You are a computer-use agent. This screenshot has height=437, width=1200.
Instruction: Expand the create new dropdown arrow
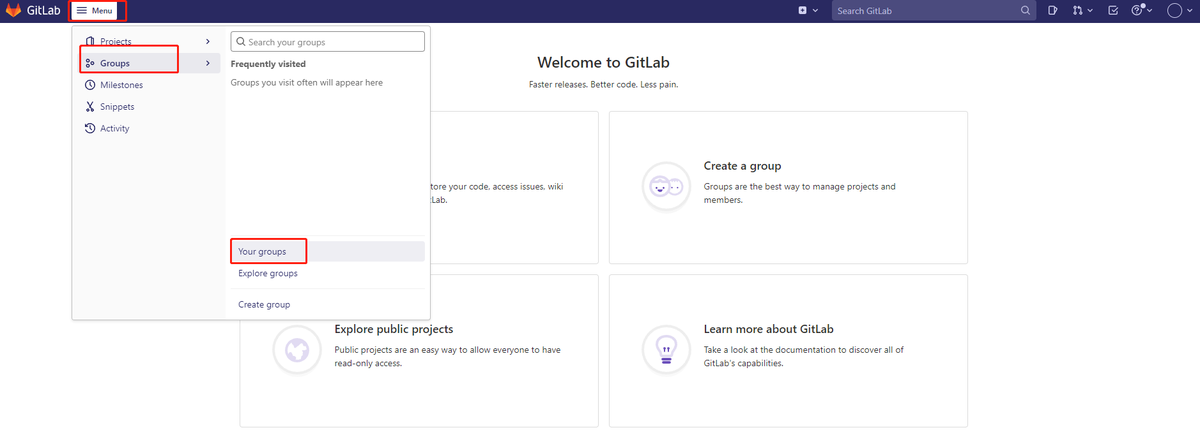click(815, 11)
